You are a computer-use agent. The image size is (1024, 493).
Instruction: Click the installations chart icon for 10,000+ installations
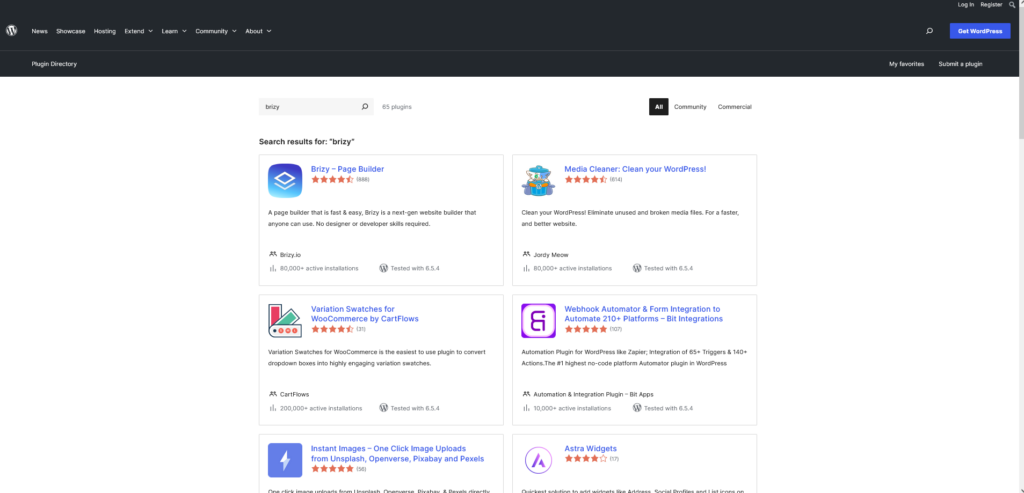(x=526, y=407)
